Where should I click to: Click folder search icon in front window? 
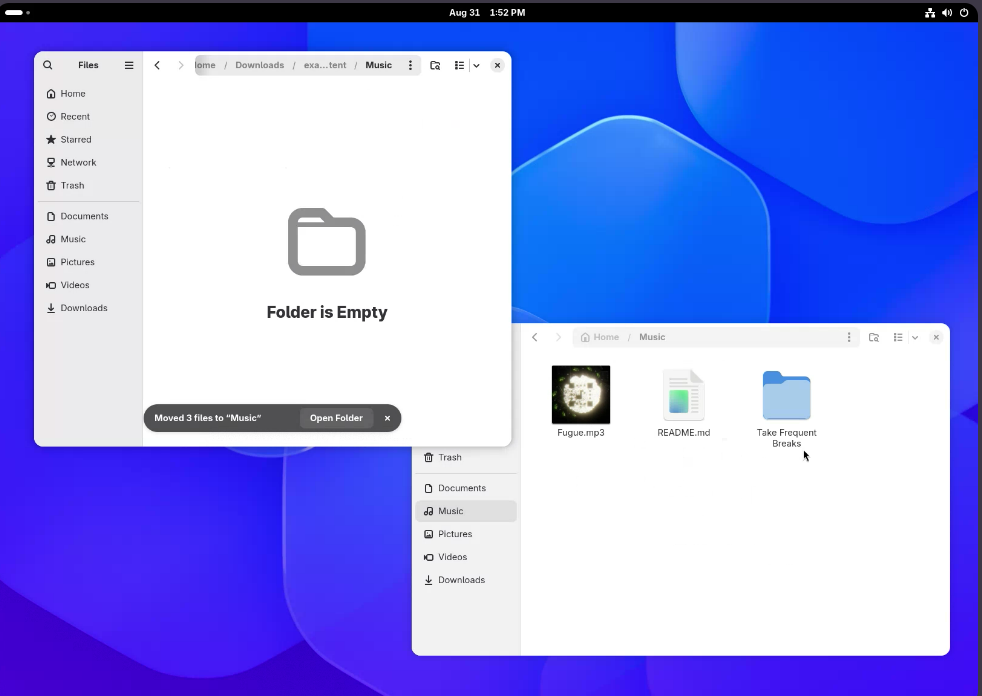tap(435, 65)
